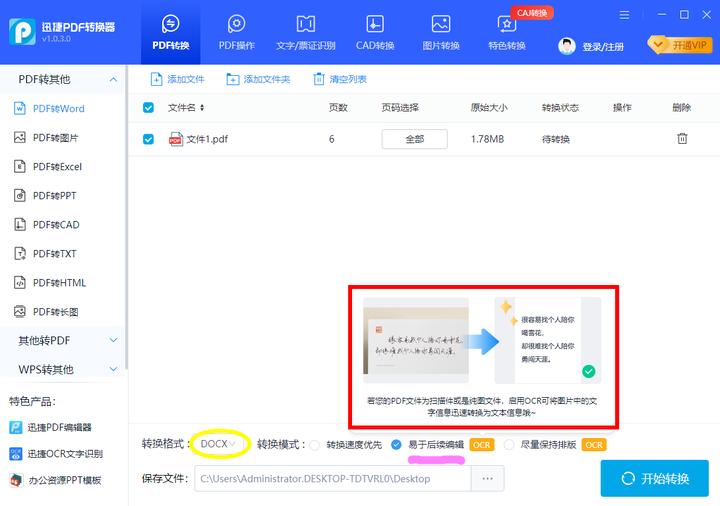
Task: Click the 清空列表 button
Action: click(x=340, y=79)
